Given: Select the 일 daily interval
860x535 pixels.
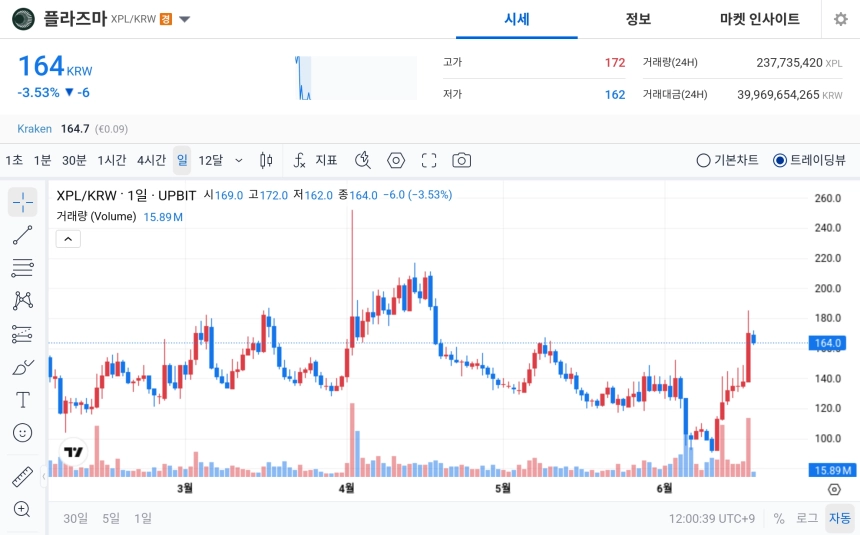Looking at the screenshot, I should [182, 160].
